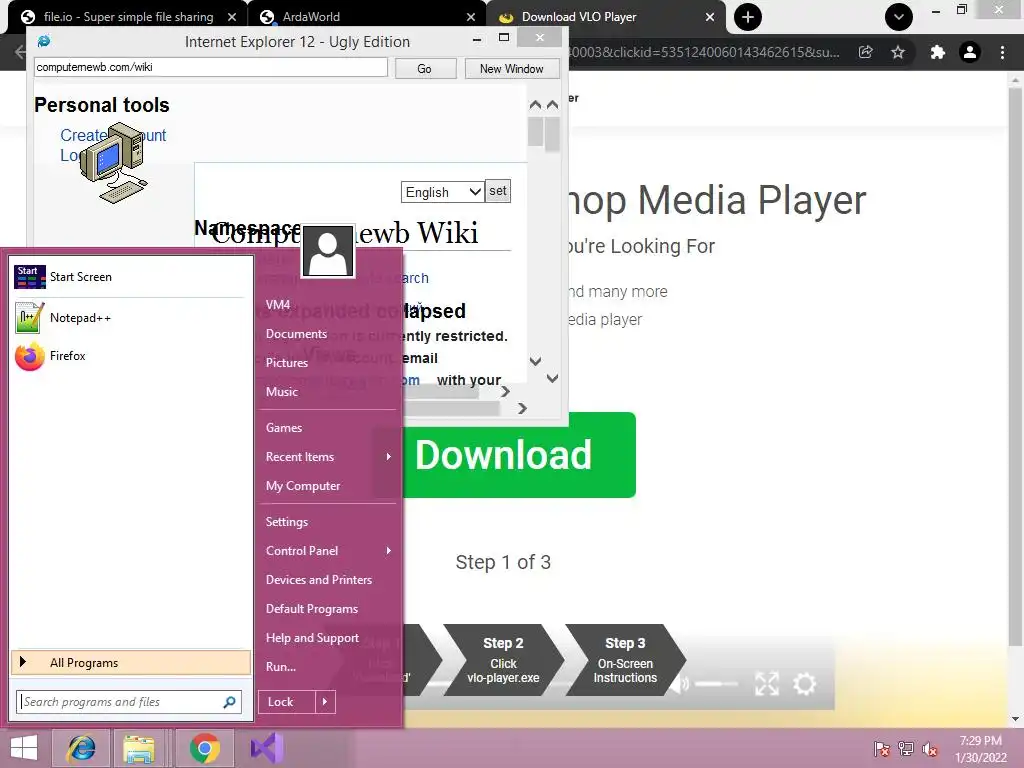This screenshot has height=768, width=1024.
Task: Open the Lock options arrow
Action: [x=325, y=702]
